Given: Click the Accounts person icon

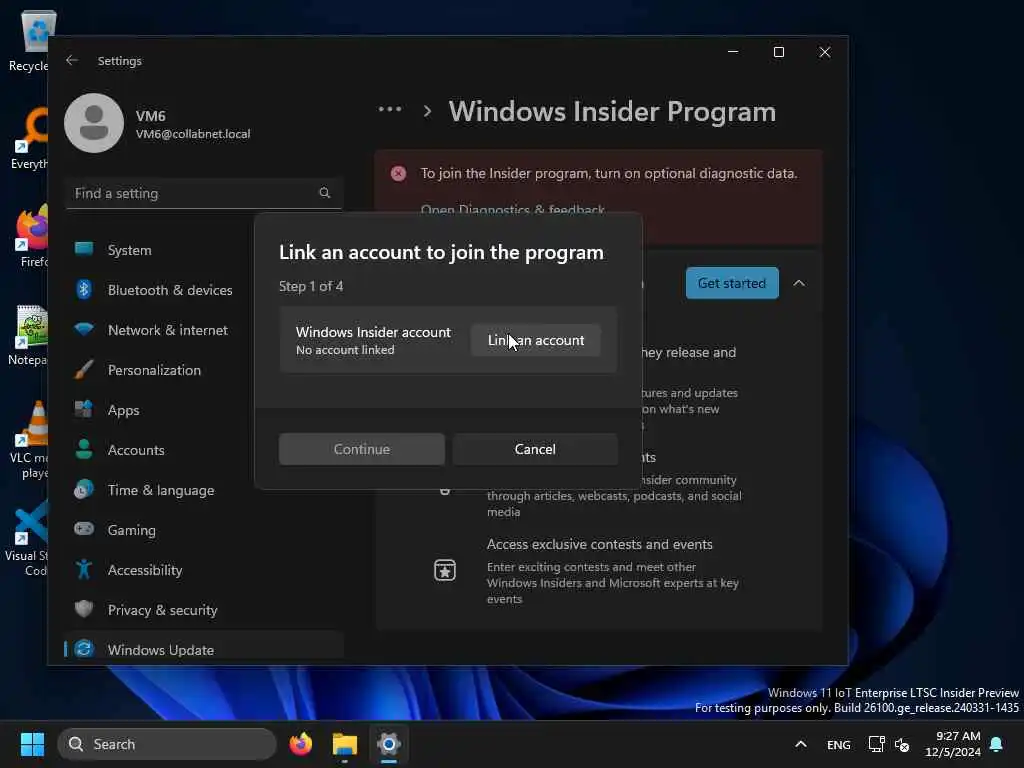Looking at the screenshot, I should pos(84,449).
